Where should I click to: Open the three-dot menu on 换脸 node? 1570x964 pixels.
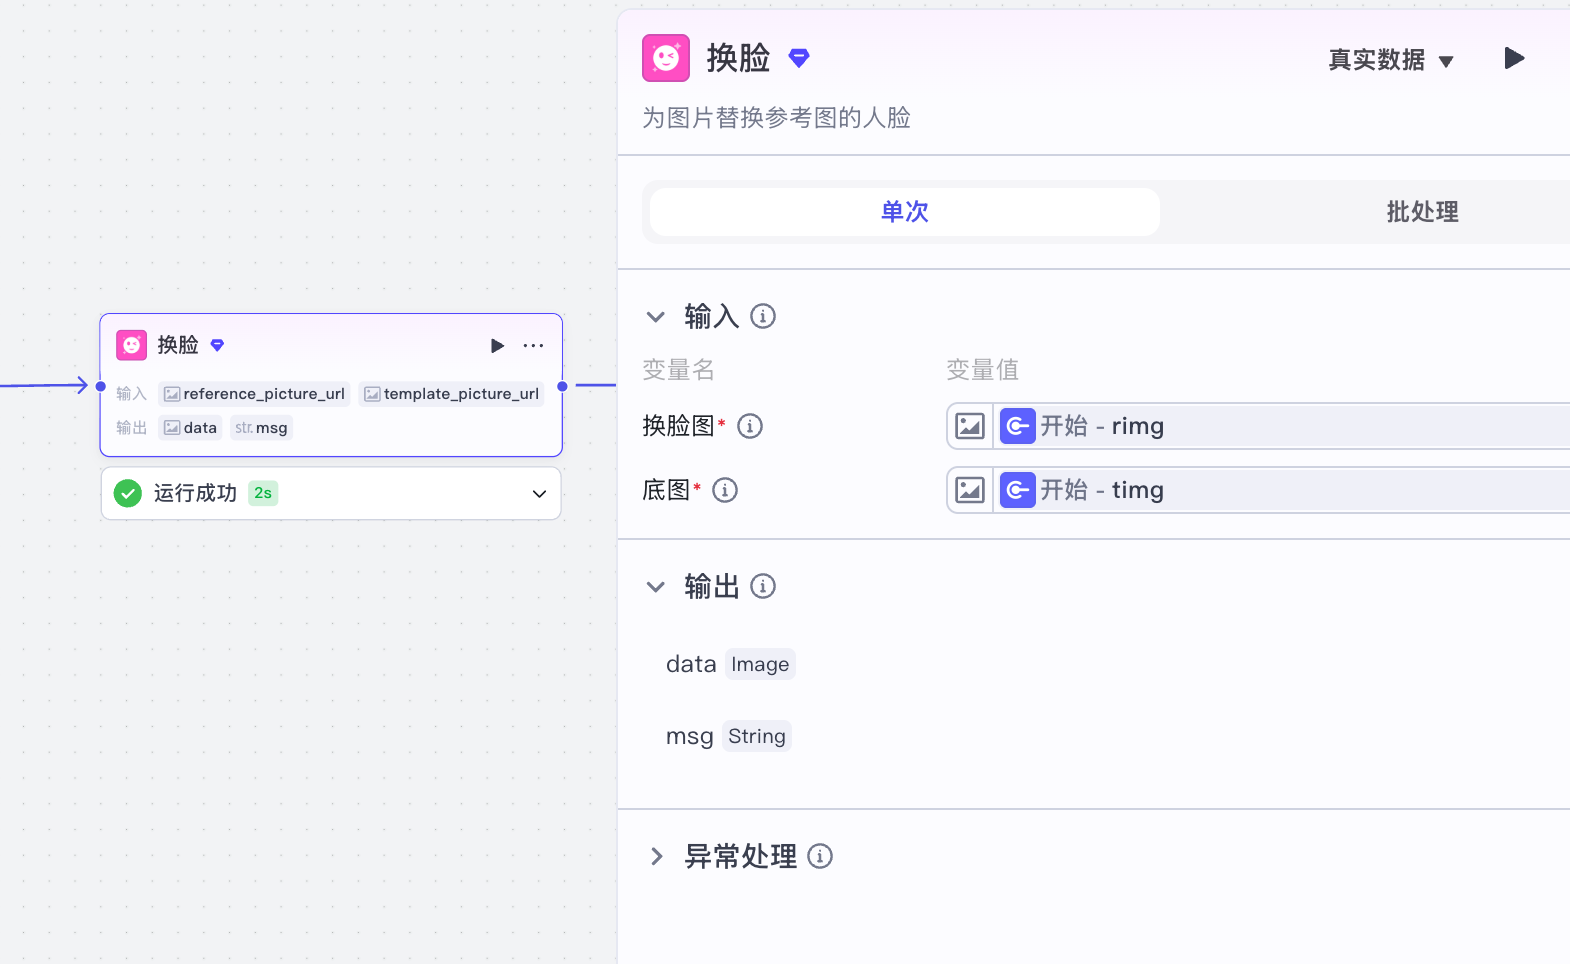(x=533, y=346)
